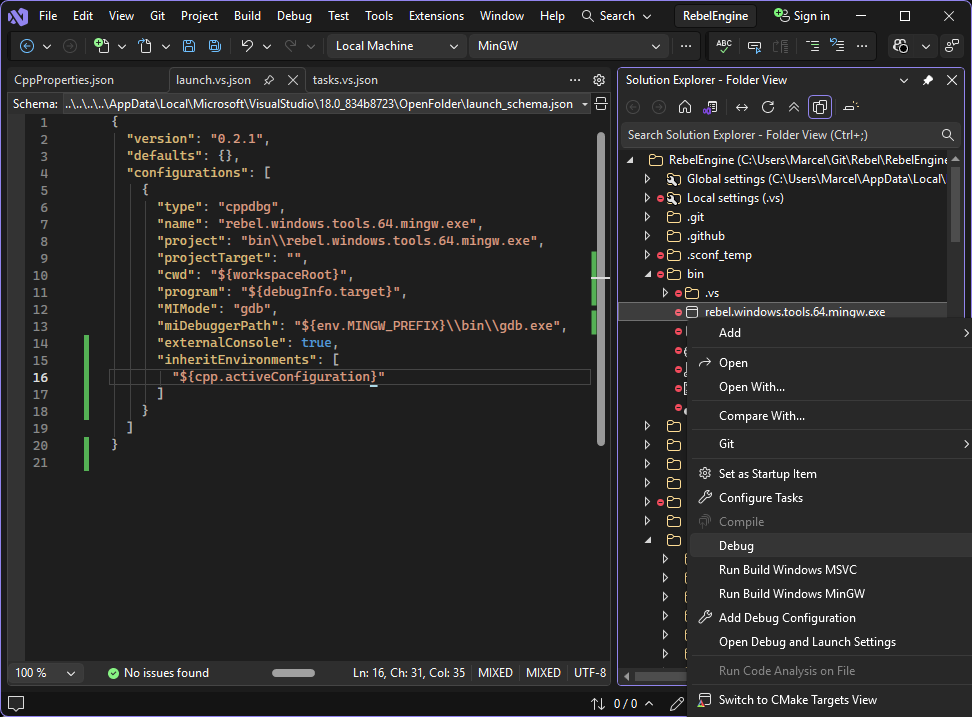
Task: Open the Debug menu in menu bar
Action: pyautogui.click(x=294, y=16)
